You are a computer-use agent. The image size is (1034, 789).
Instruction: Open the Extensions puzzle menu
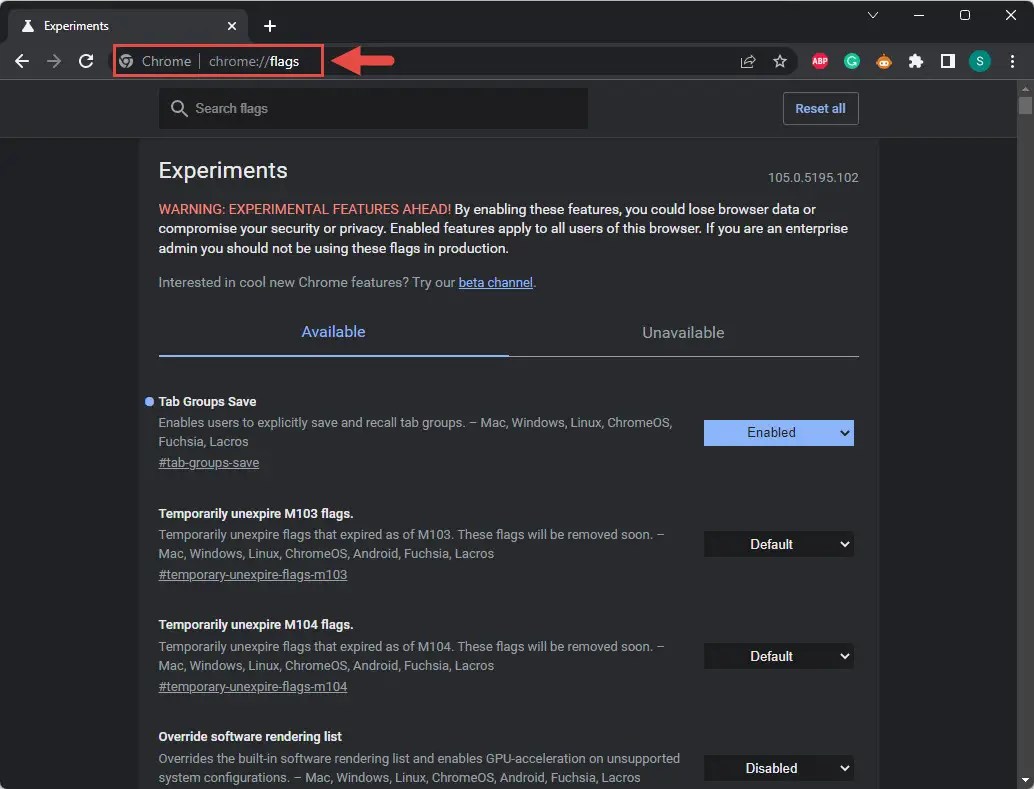(916, 61)
